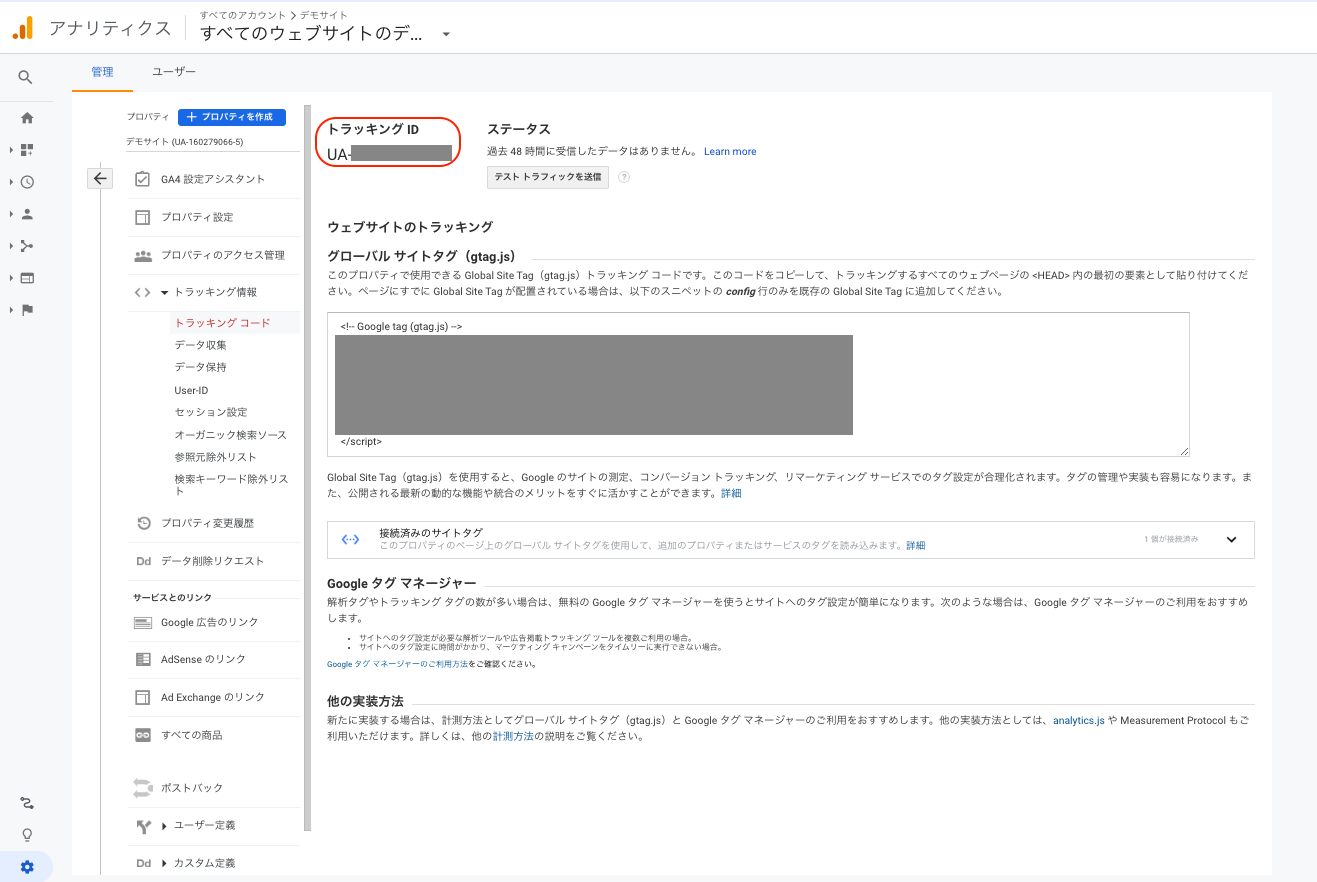Click プロパティを作成 button
Image resolution: width=1317 pixels, height=882 pixels.
(232, 117)
